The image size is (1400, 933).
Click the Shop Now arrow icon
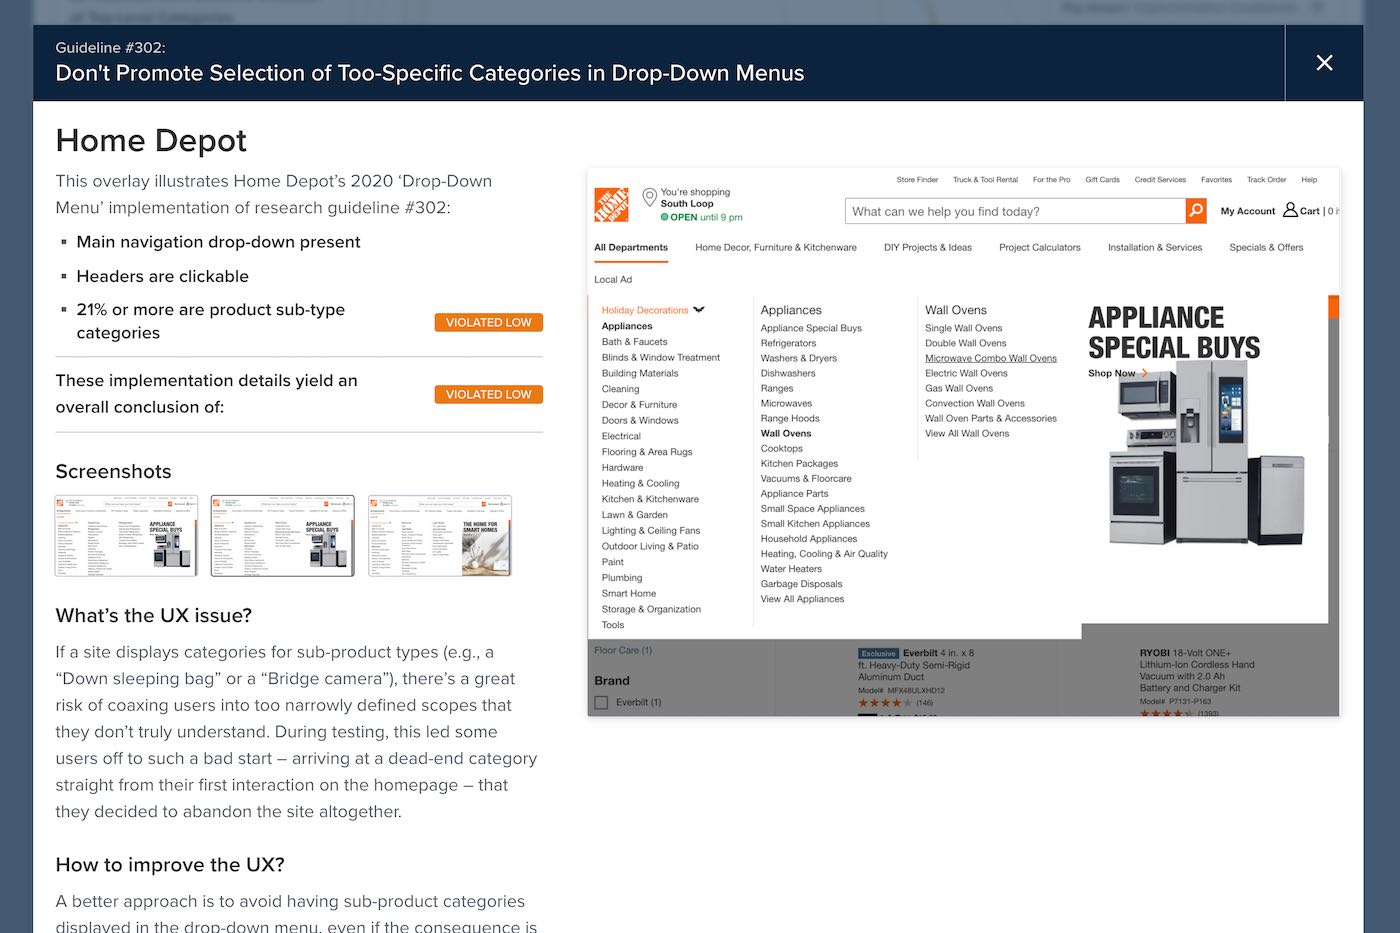point(1144,374)
